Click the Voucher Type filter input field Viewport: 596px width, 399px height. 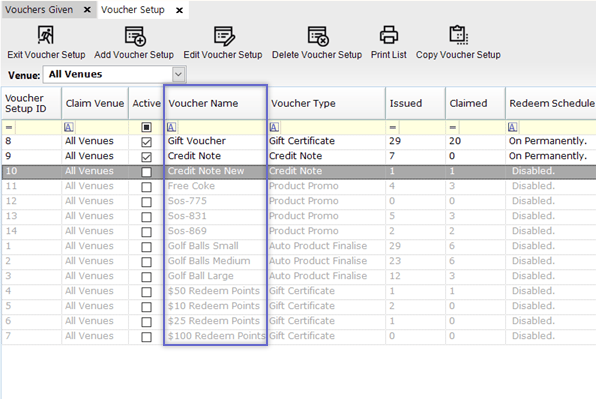tap(332, 127)
